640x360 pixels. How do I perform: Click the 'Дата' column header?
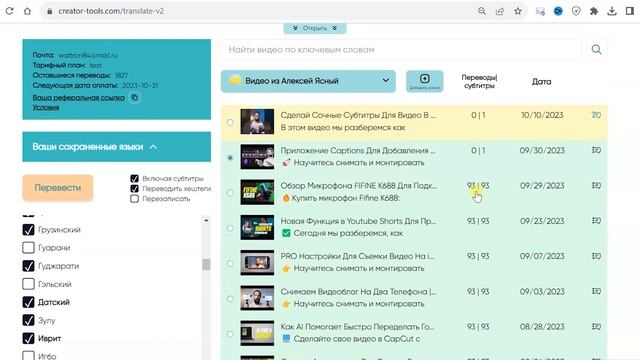click(541, 82)
